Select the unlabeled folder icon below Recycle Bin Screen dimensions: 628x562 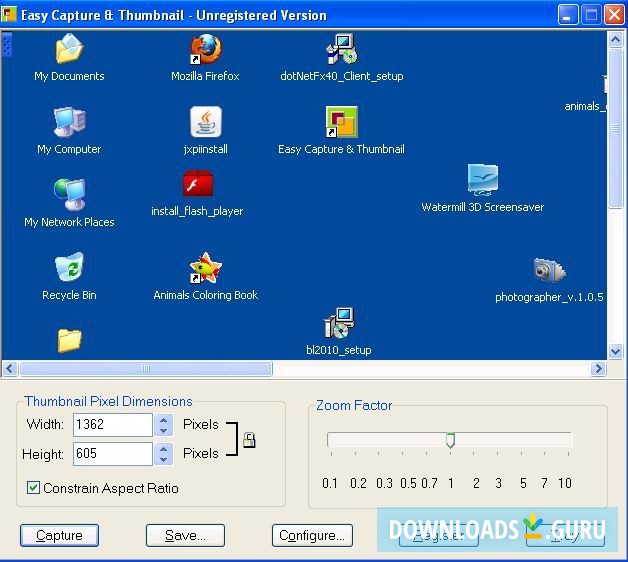click(69, 341)
